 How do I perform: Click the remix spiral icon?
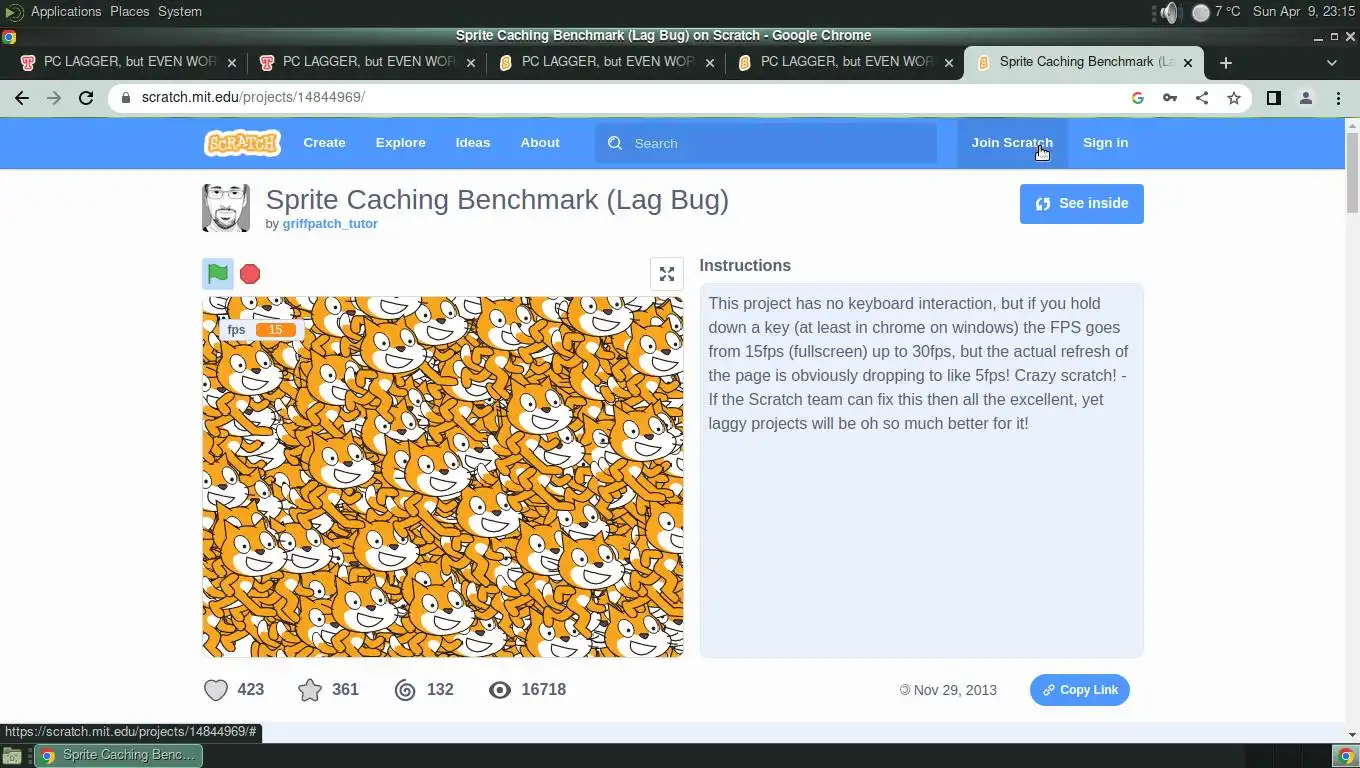pyautogui.click(x=405, y=690)
